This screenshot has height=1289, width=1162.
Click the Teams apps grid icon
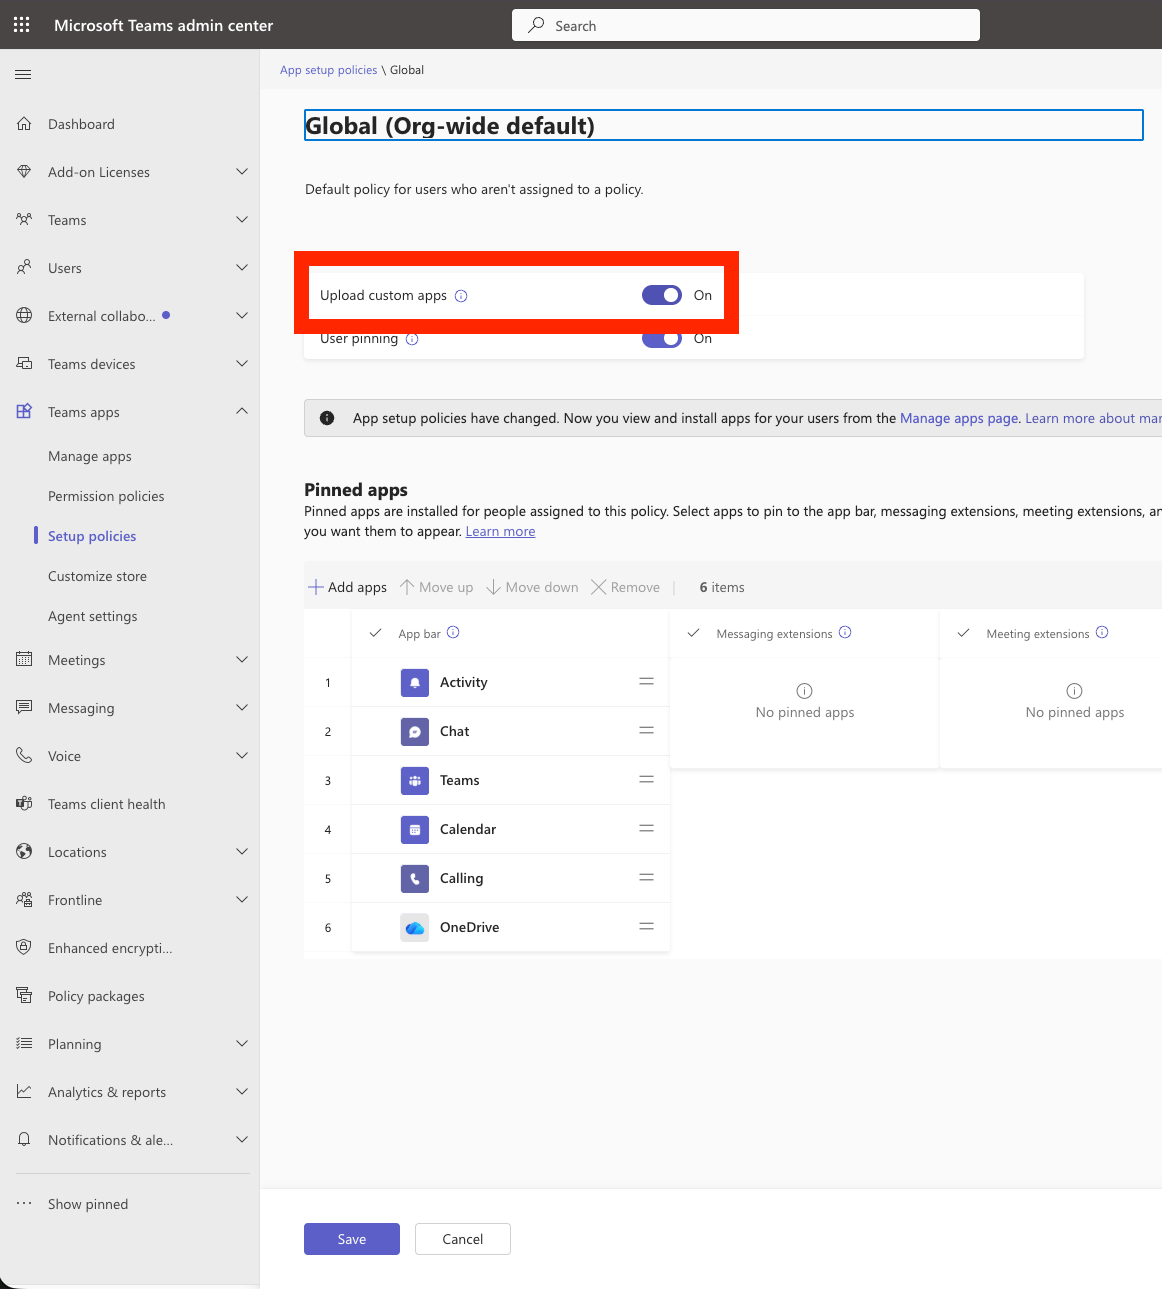(x=24, y=412)
